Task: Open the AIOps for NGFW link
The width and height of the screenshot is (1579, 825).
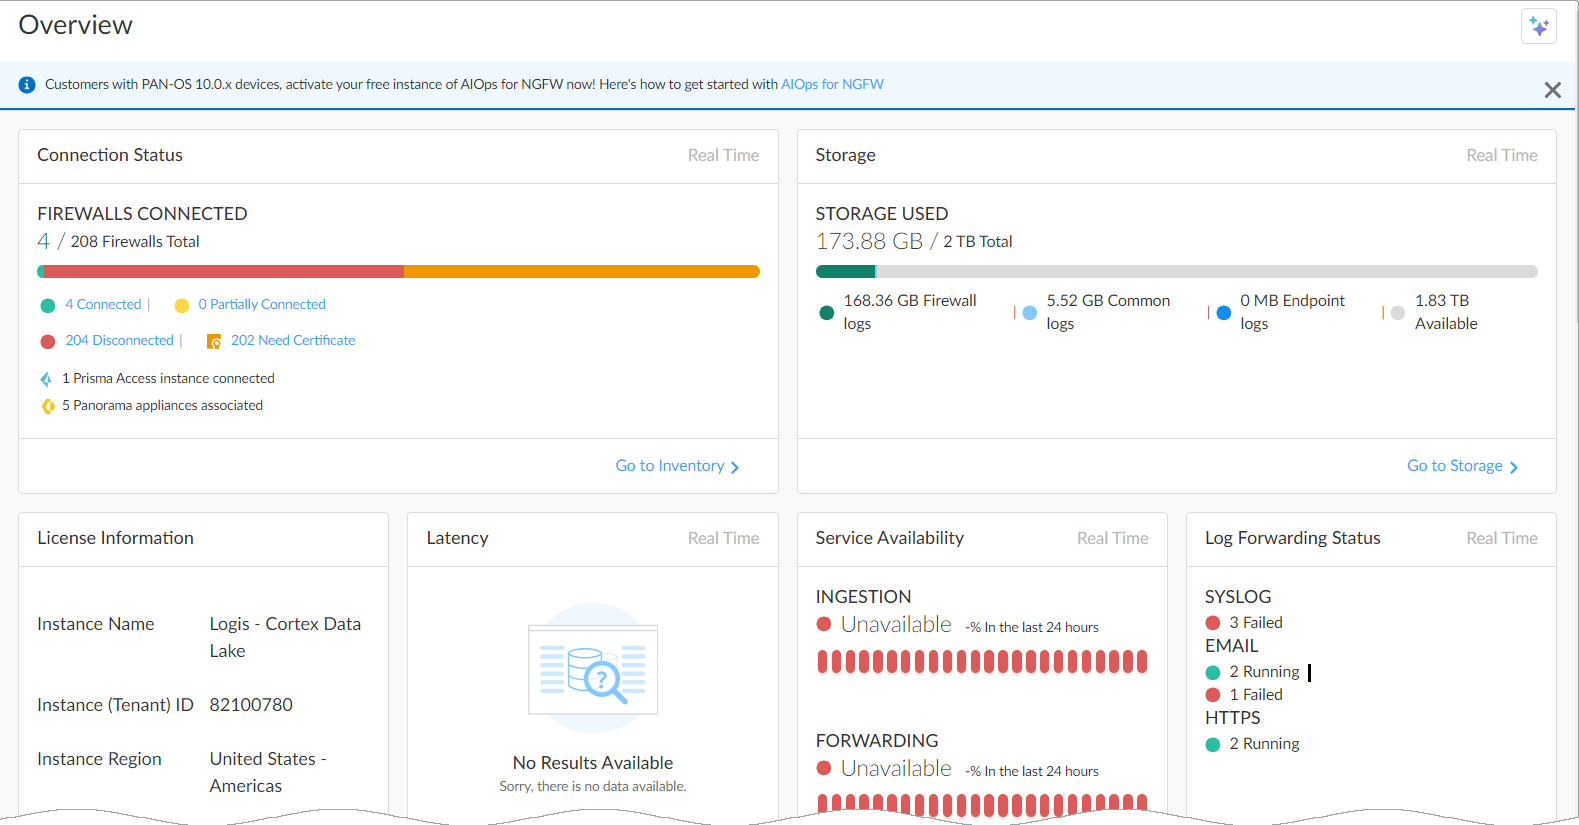Action: (832, 85)
